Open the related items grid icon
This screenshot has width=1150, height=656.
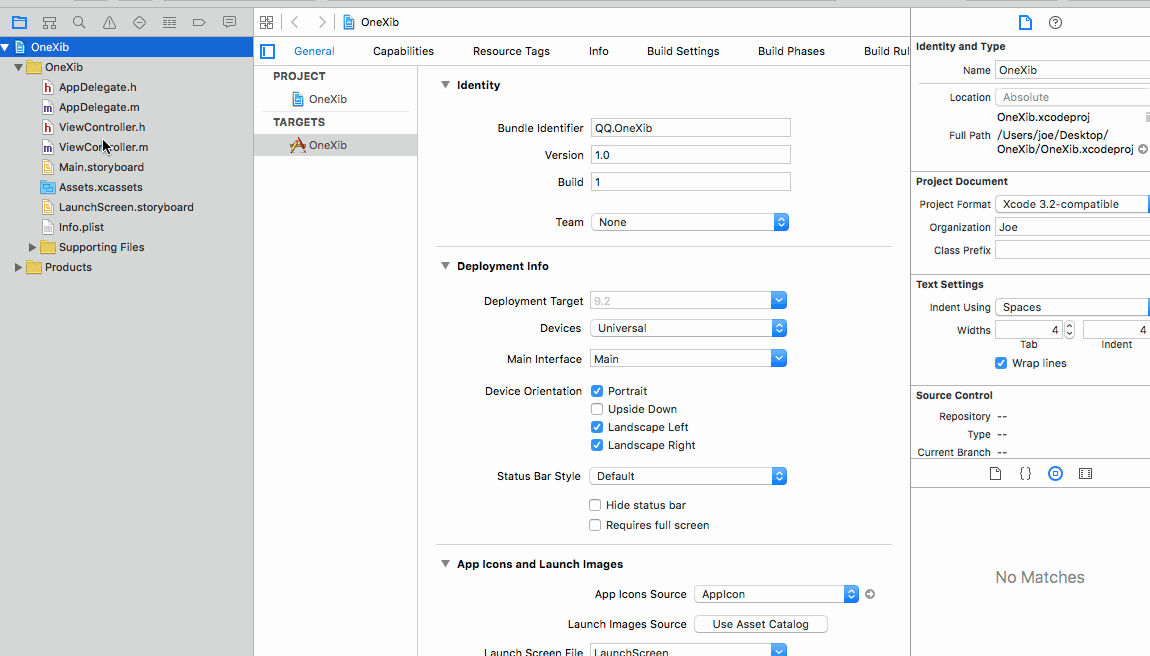(267, 23)
